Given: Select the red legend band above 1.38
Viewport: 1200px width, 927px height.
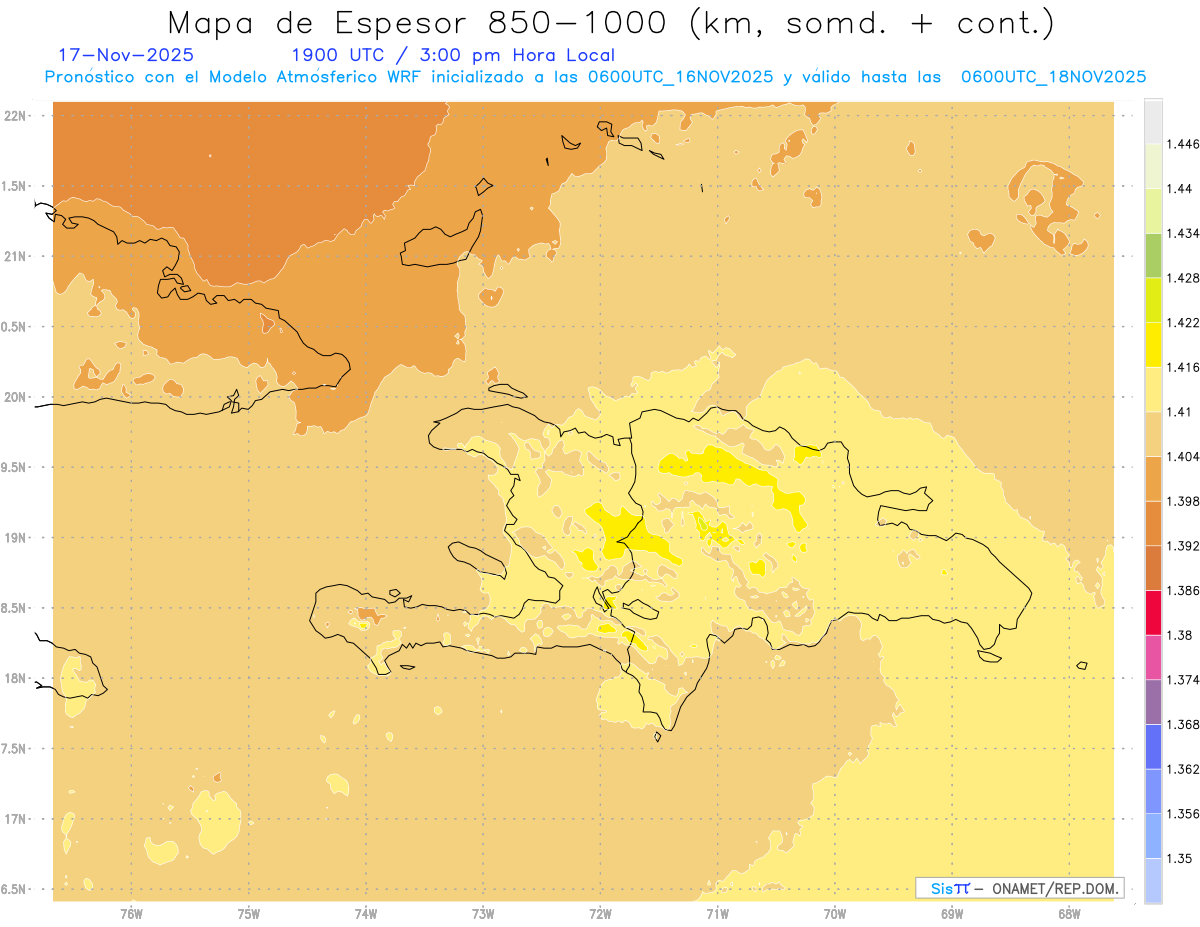Looking at the screenshot, I should coord(1153,612).
